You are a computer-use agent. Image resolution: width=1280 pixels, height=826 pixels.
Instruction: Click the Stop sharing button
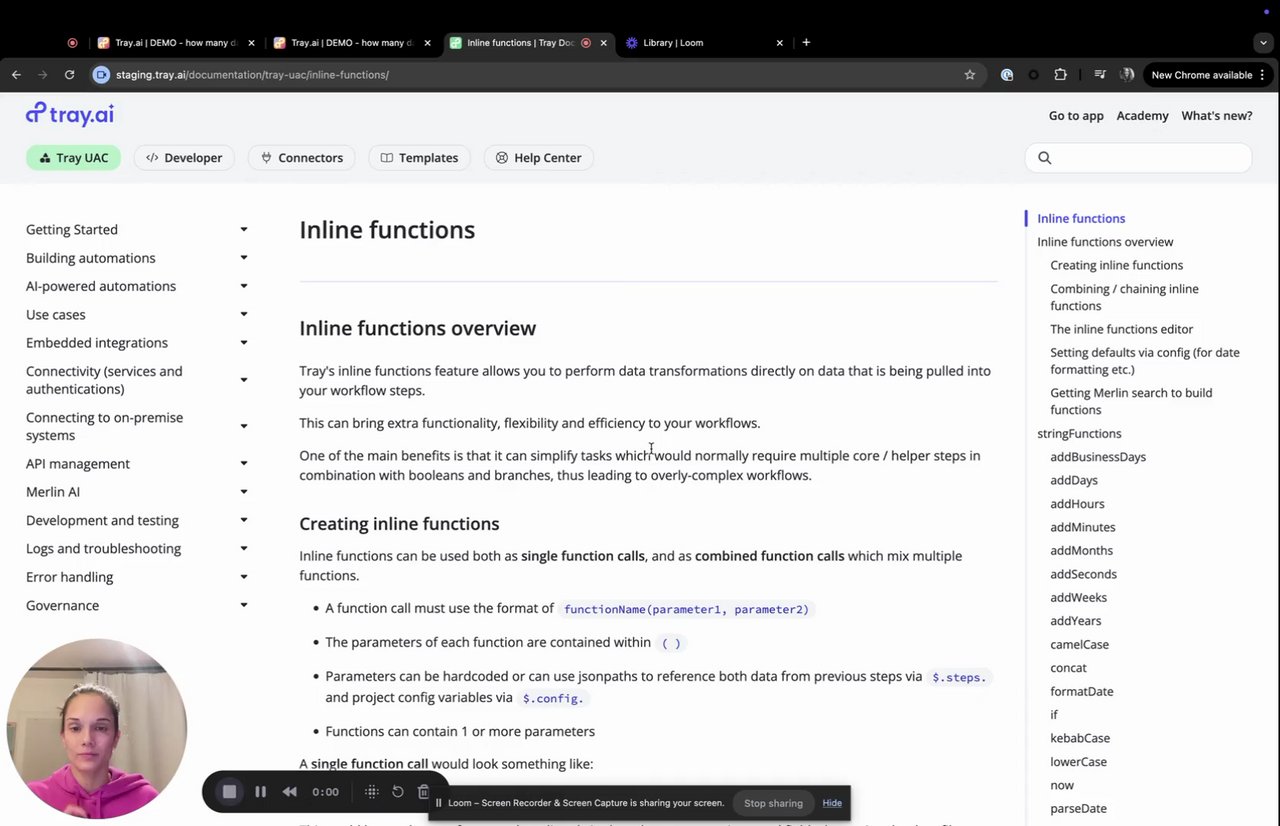click(x=773, y=803)
